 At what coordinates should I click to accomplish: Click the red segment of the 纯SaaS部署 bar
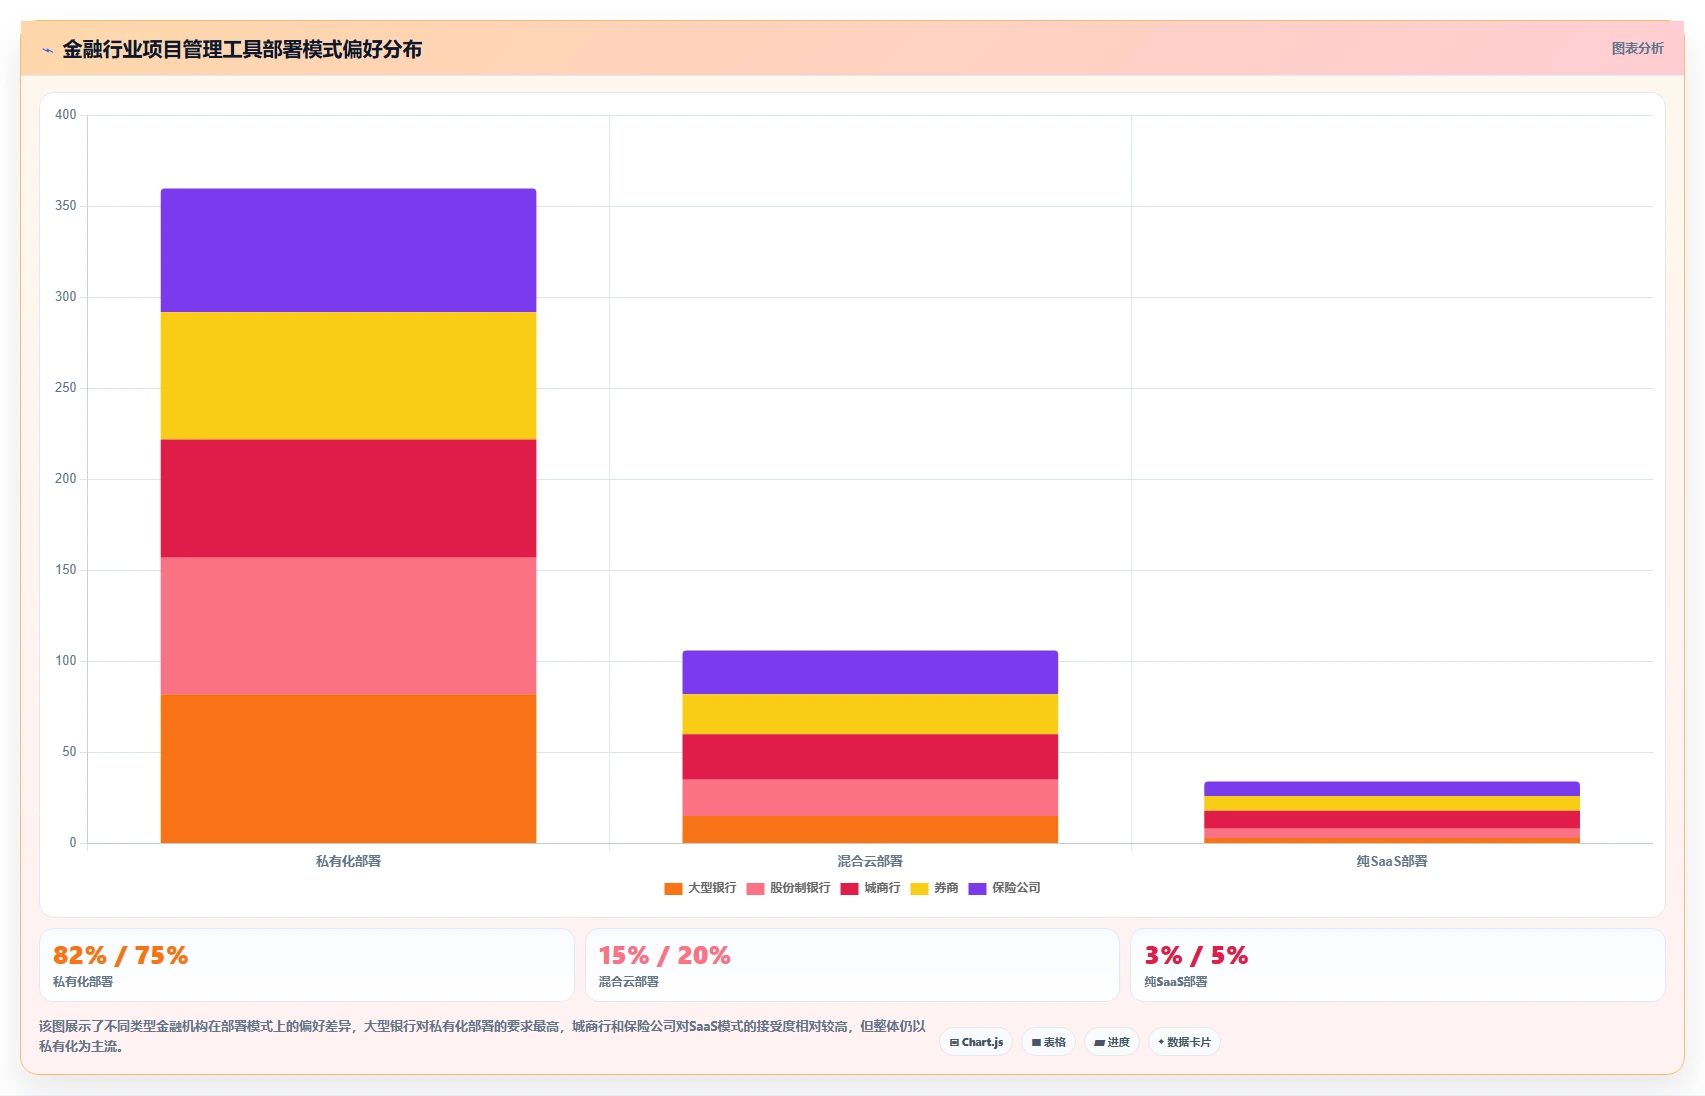[x=1392, y=819]
